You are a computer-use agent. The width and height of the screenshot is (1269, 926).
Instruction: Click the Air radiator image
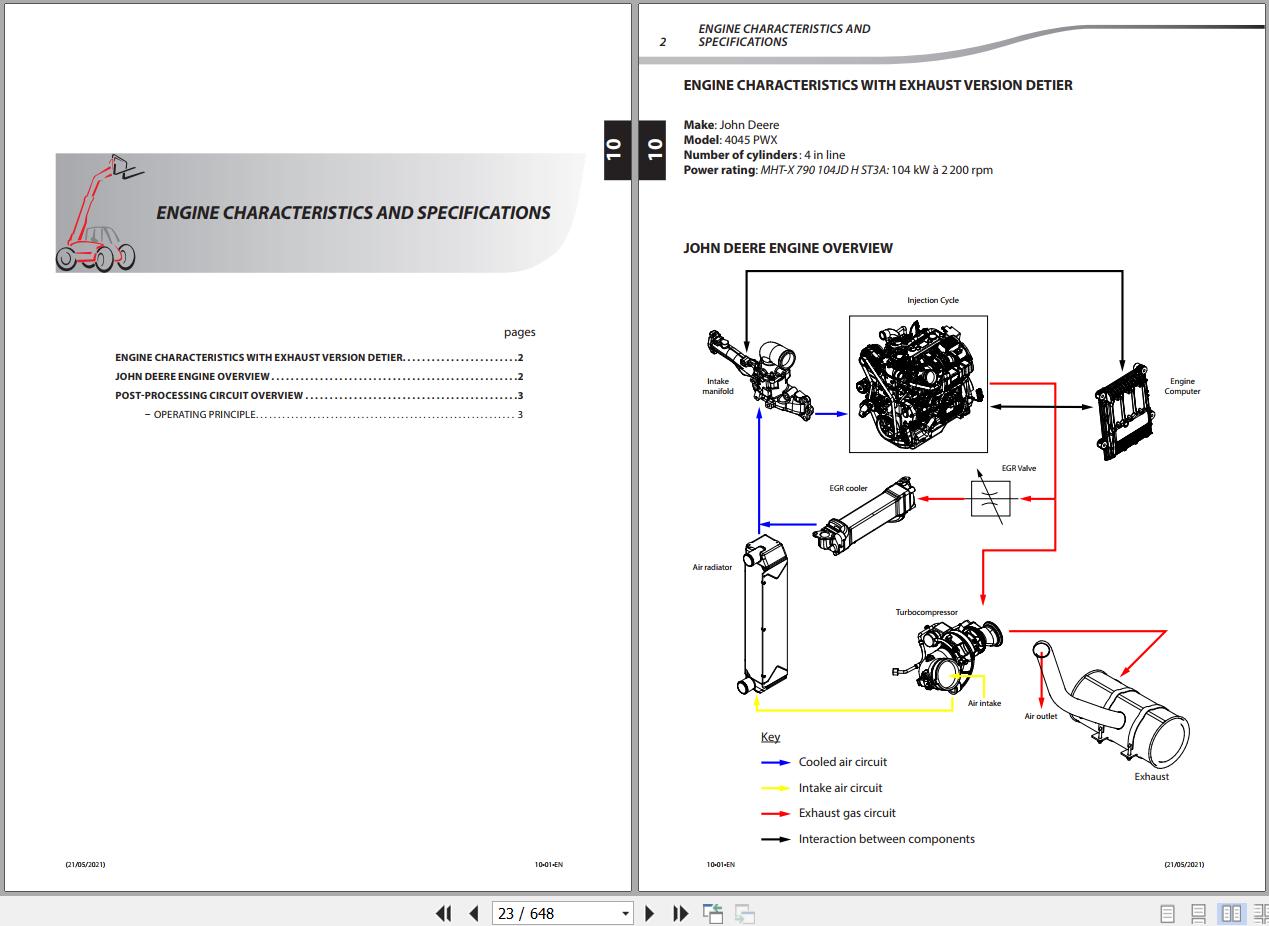click(763, 616)
